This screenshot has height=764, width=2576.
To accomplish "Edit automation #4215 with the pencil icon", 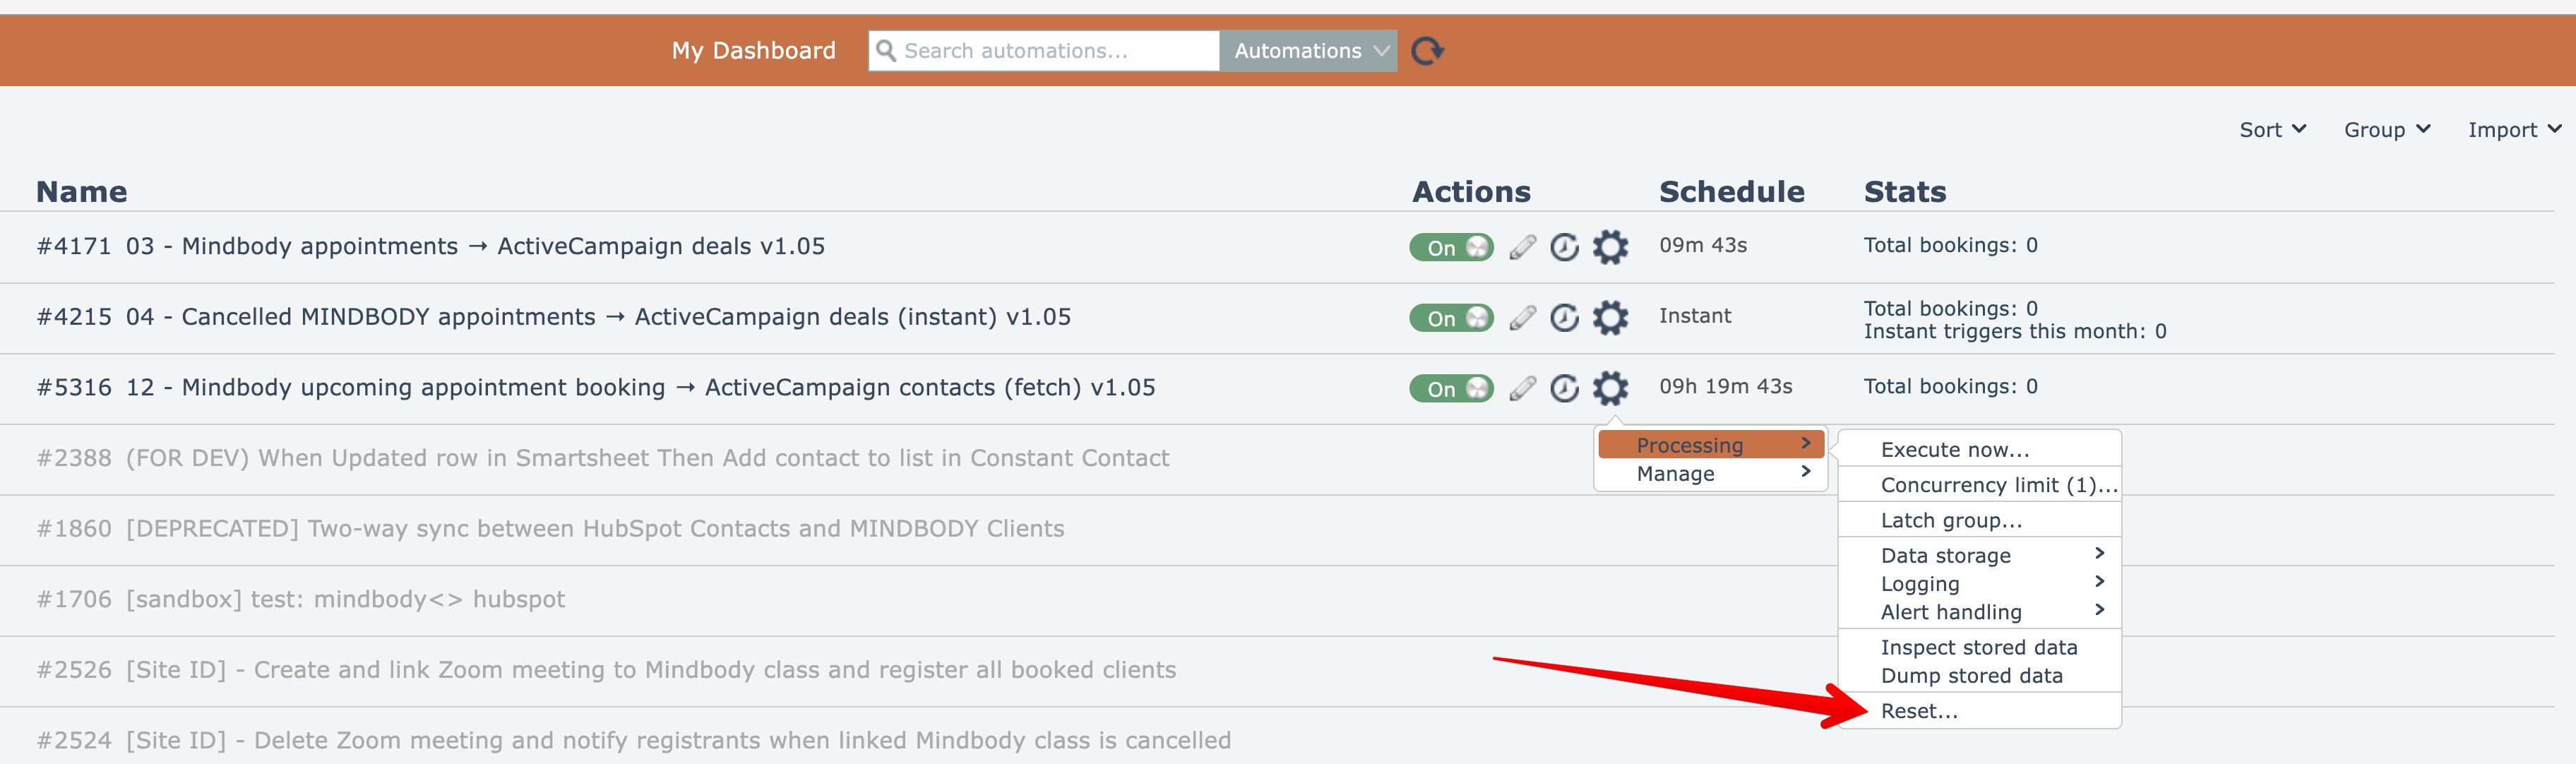I will (x=1522, y=318).
